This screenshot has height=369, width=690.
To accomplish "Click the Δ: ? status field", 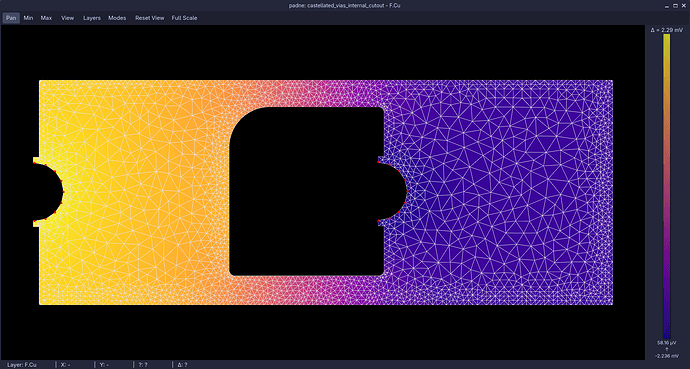I will pos(183,365).
